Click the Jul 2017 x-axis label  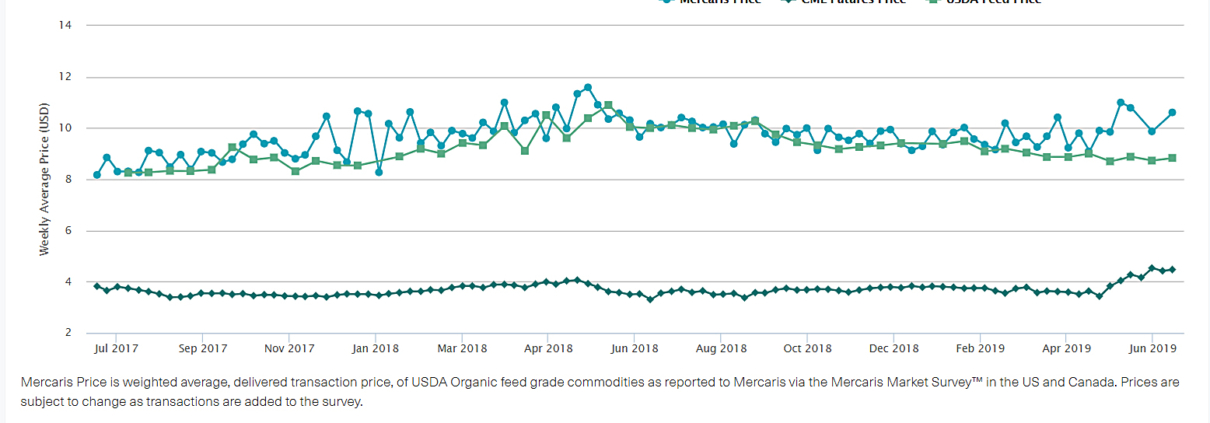pos(117,349)
